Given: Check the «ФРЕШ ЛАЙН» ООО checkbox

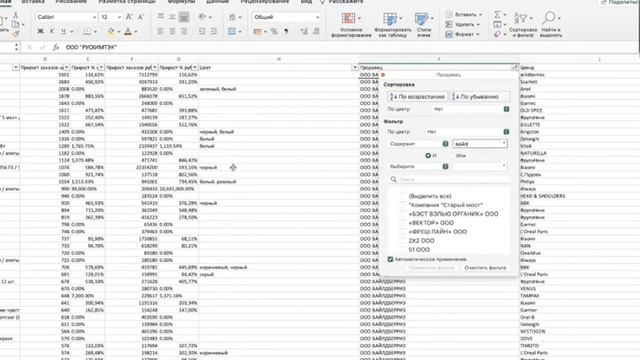Looking at the screenshot, I should 402,231.
